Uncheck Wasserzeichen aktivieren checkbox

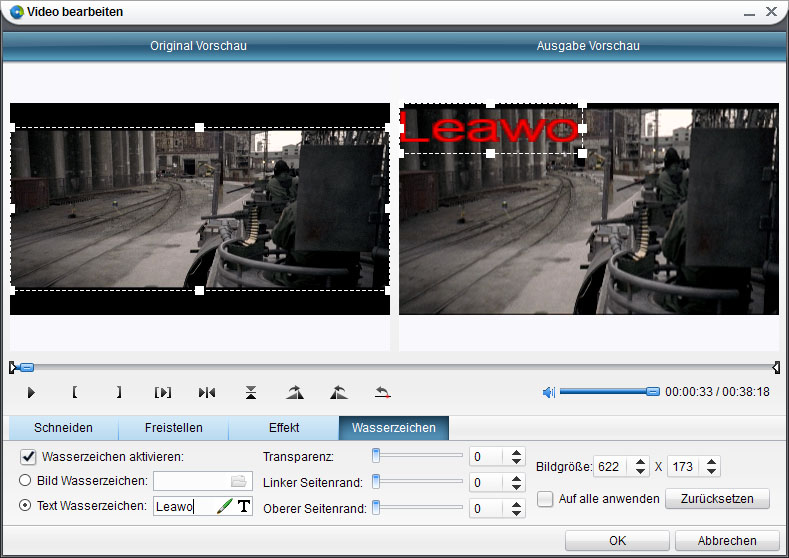point(28,457)
